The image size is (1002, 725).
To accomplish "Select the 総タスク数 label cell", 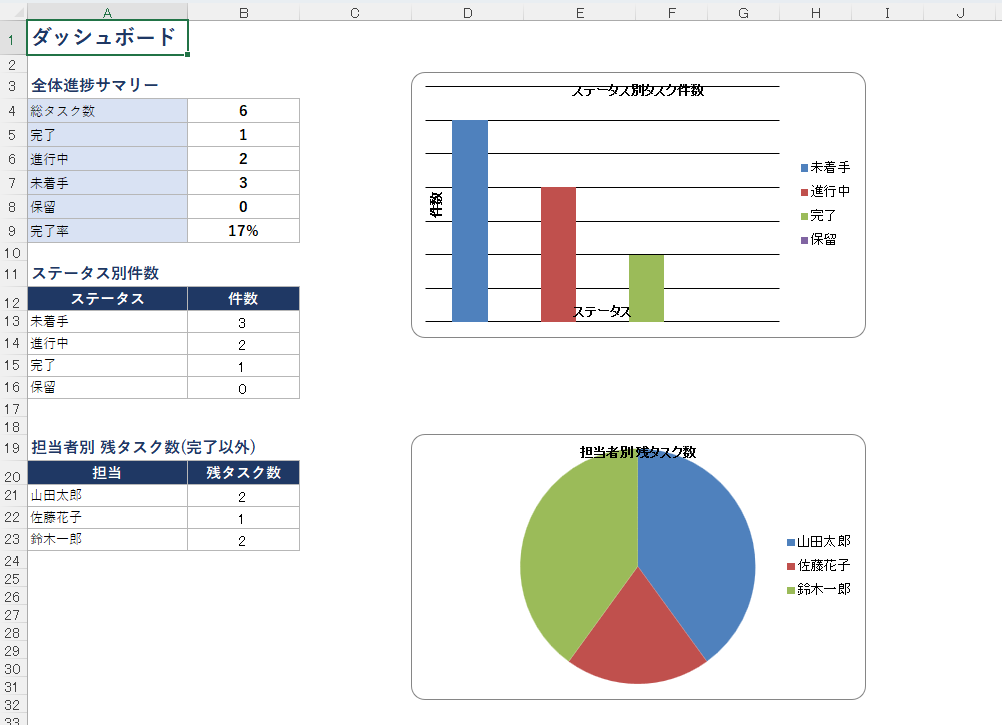I will point(107,111).
